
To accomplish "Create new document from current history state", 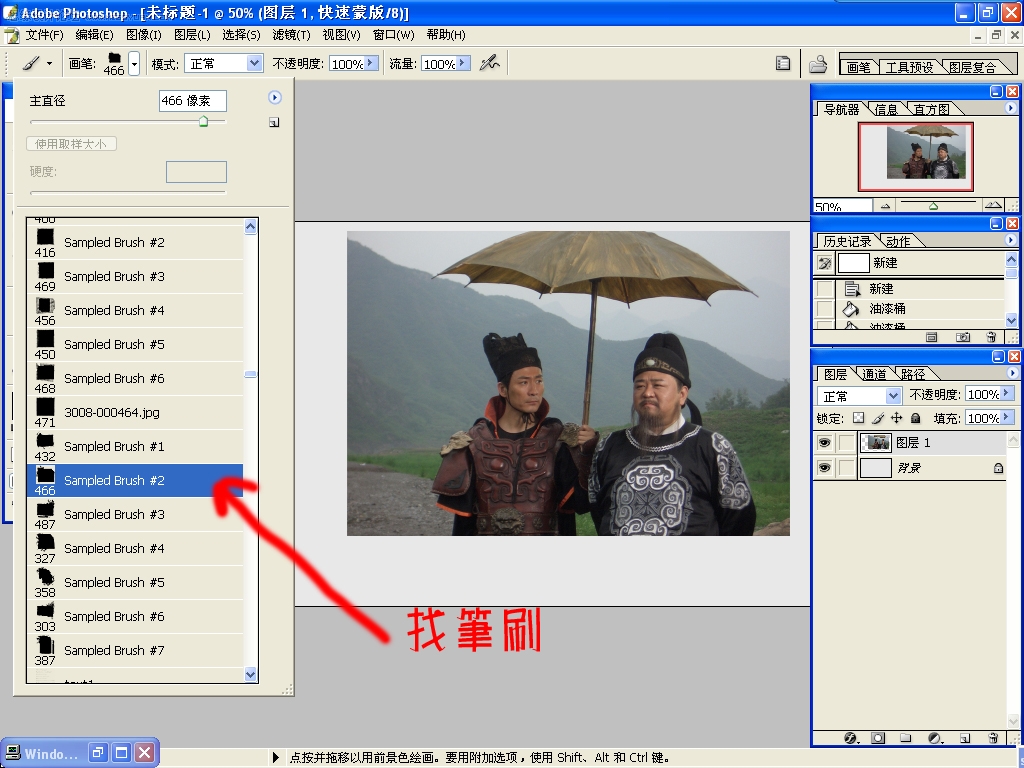I will 932,337.
